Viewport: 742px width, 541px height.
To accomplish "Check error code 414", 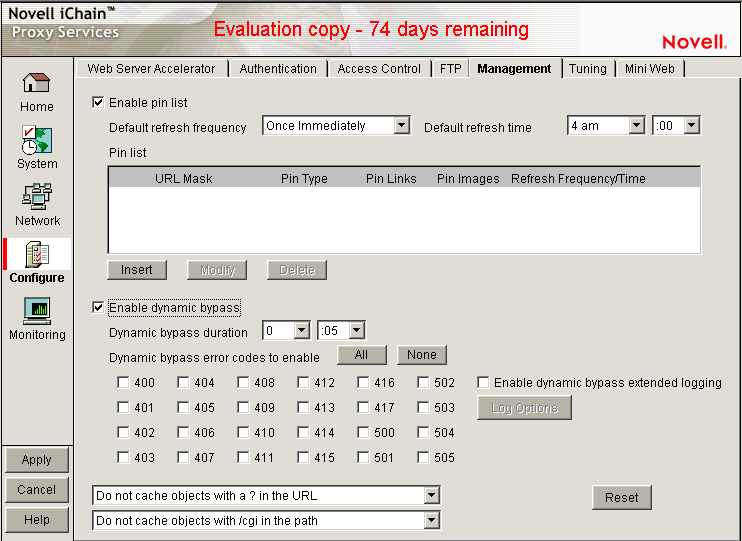I will click(x=303, y=433).
